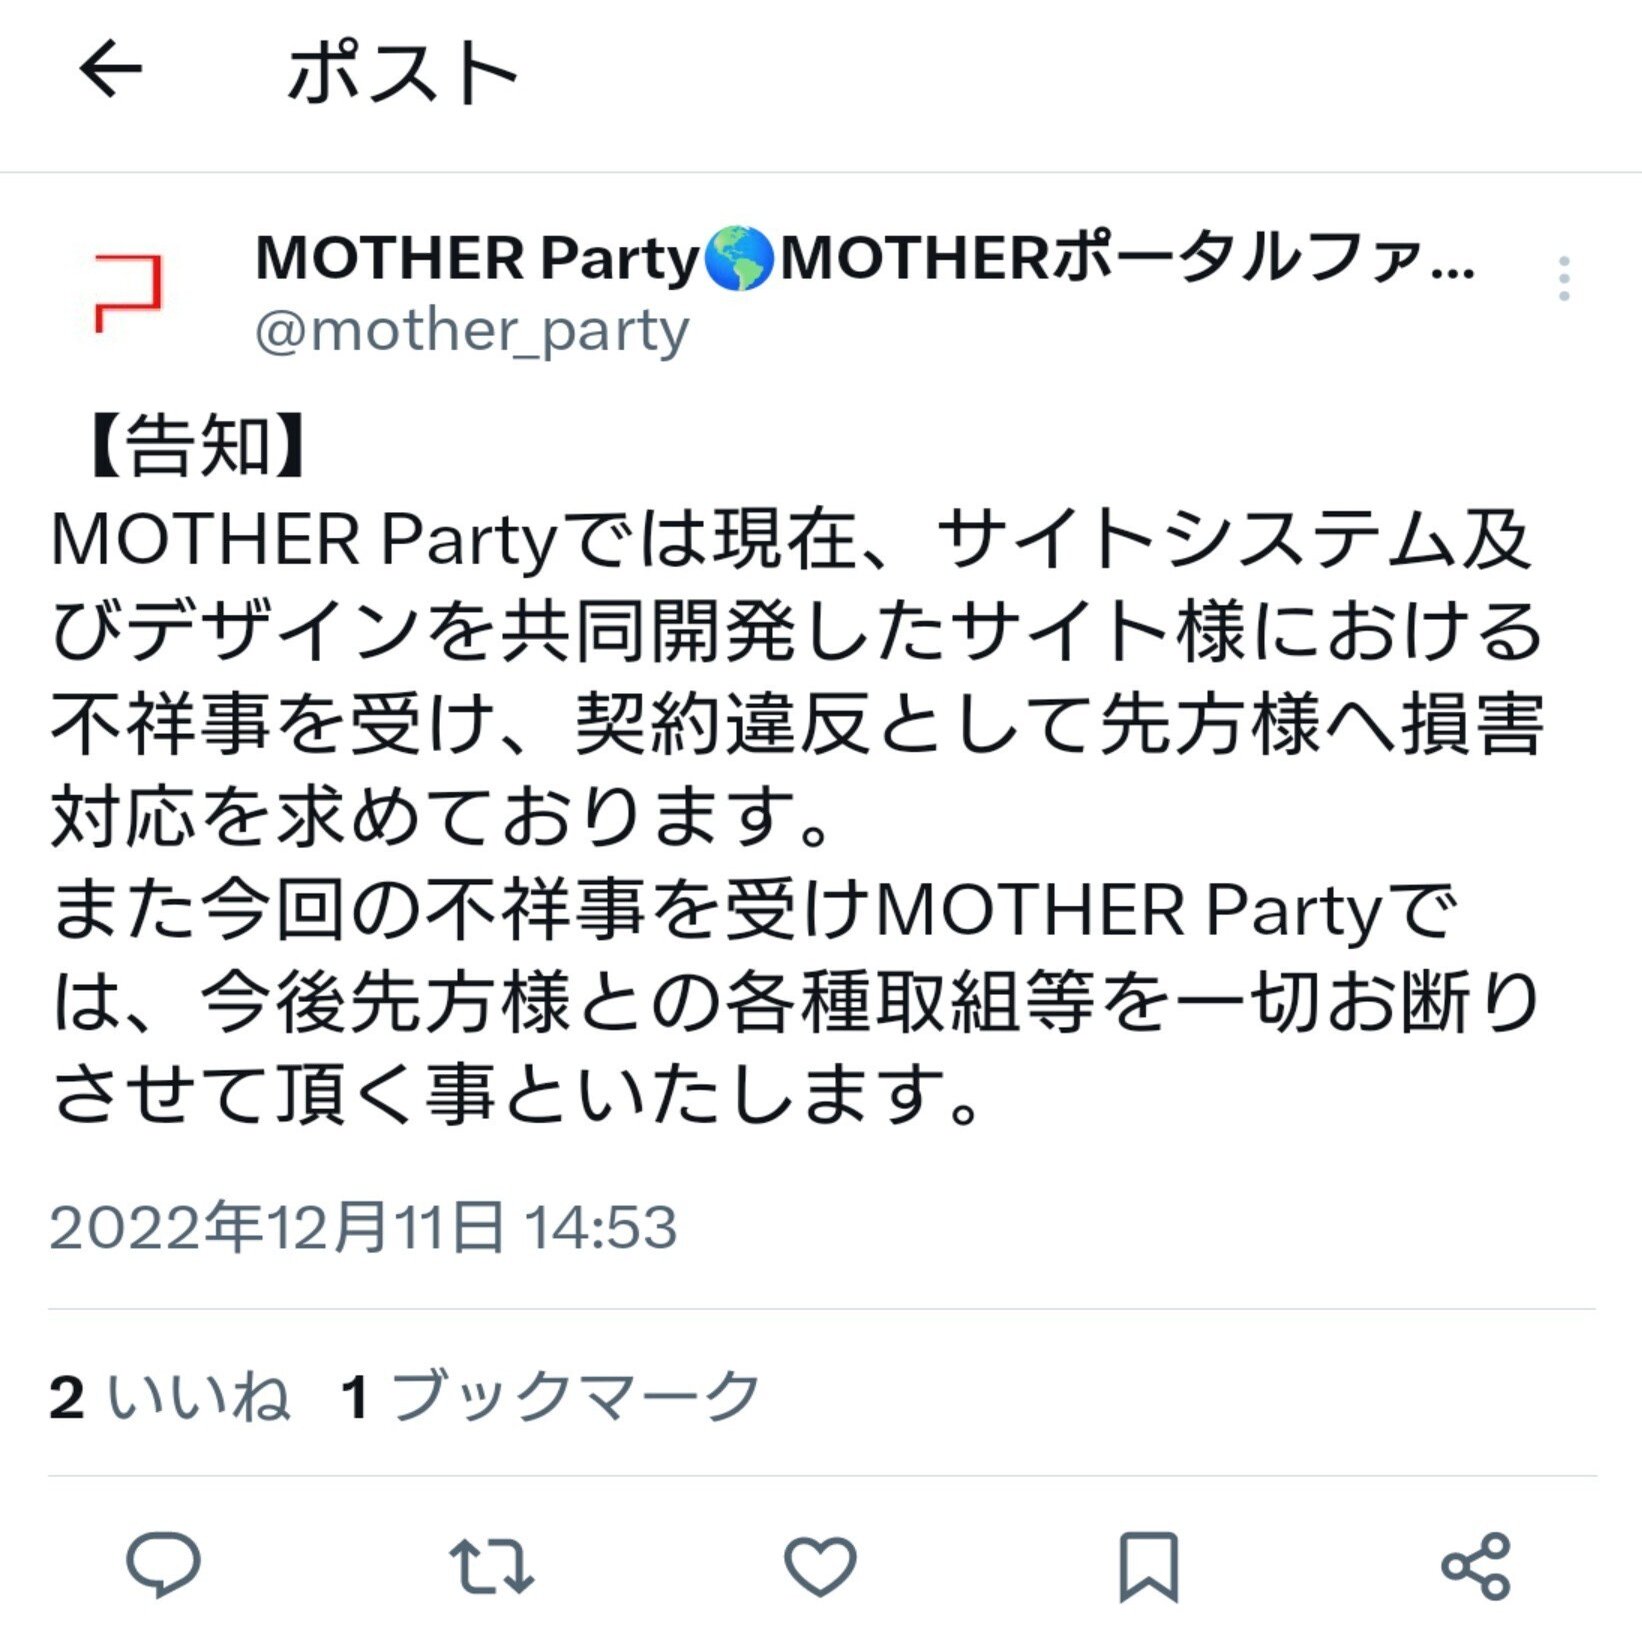Tap the MOTHER Party display name
This screenshot has height=1642, width=1642.
coord(477,258)
